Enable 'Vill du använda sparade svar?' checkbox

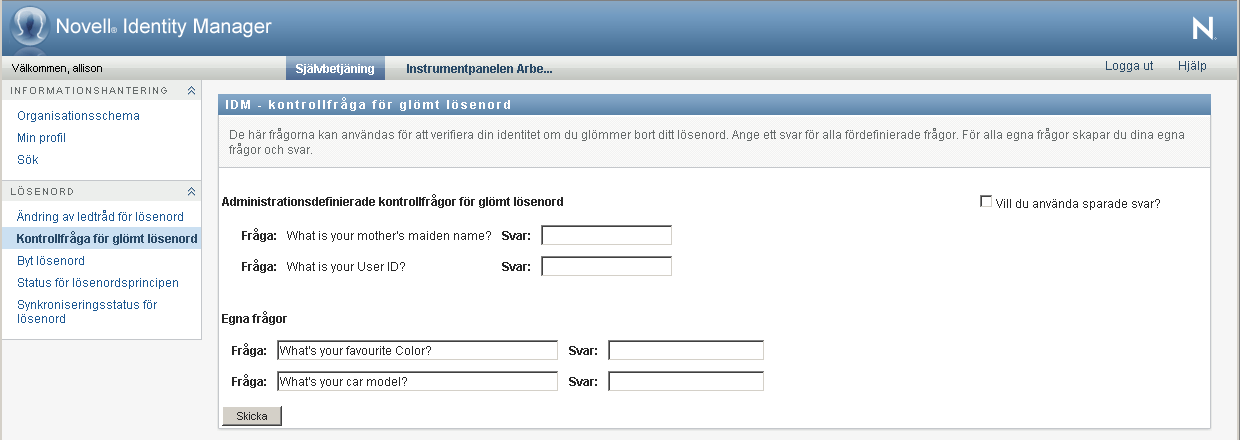(987, 202)
